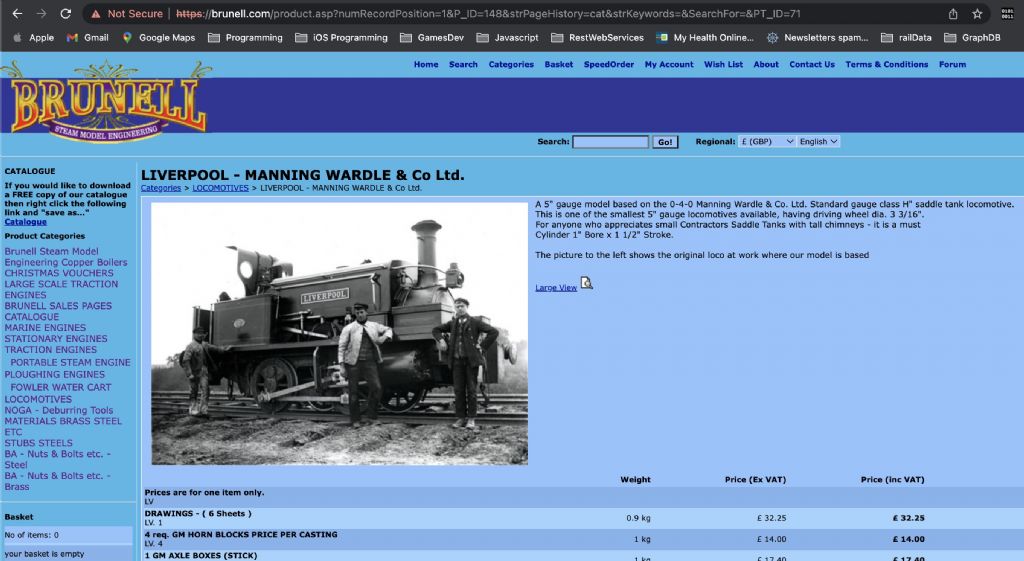Go forward with the browser forward arrow

(x=41, y=14)
